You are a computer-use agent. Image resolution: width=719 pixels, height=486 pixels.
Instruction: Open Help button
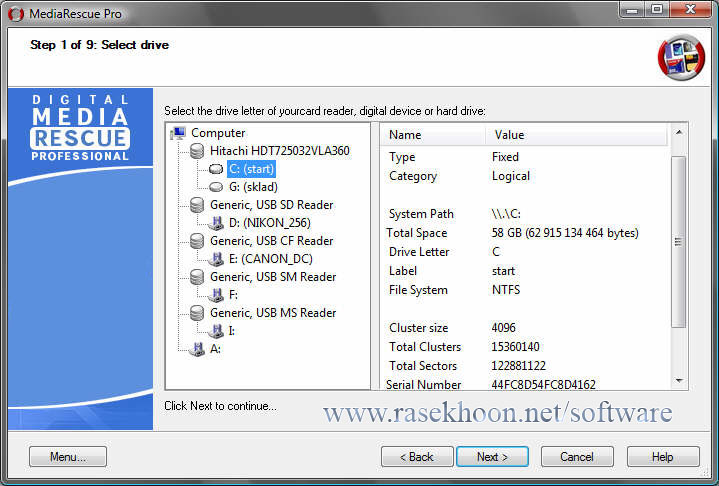(x=663, y=457)
